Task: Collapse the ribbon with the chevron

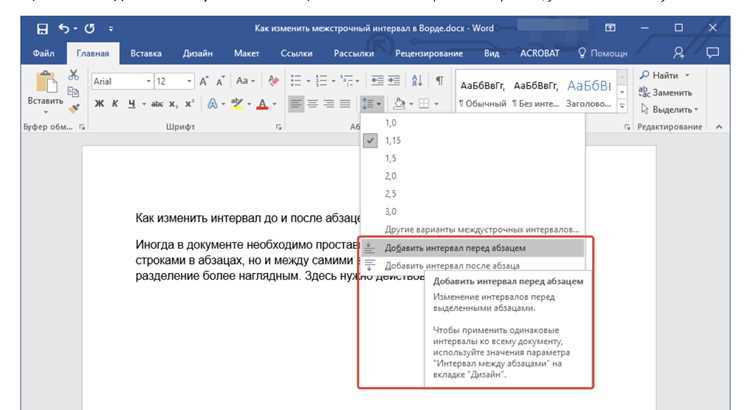Action: [x=719, y=127]
